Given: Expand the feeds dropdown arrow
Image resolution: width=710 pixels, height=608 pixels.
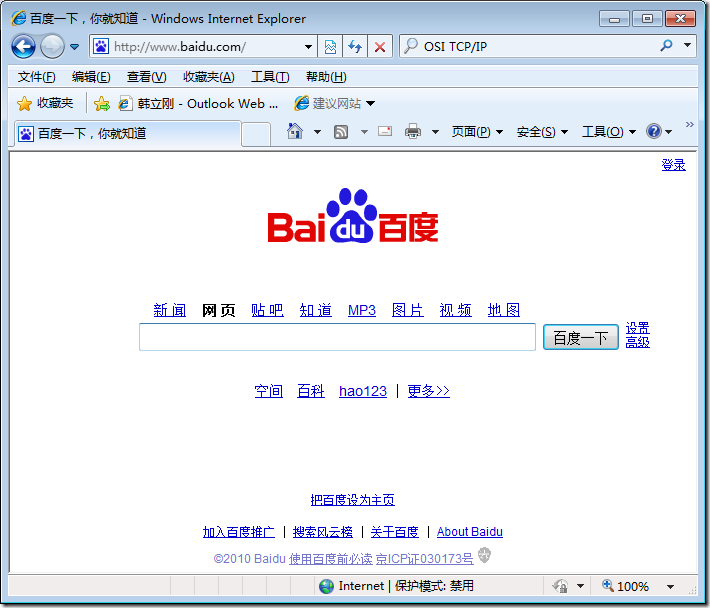Looking at the screenshot, I should coord(364,132).
